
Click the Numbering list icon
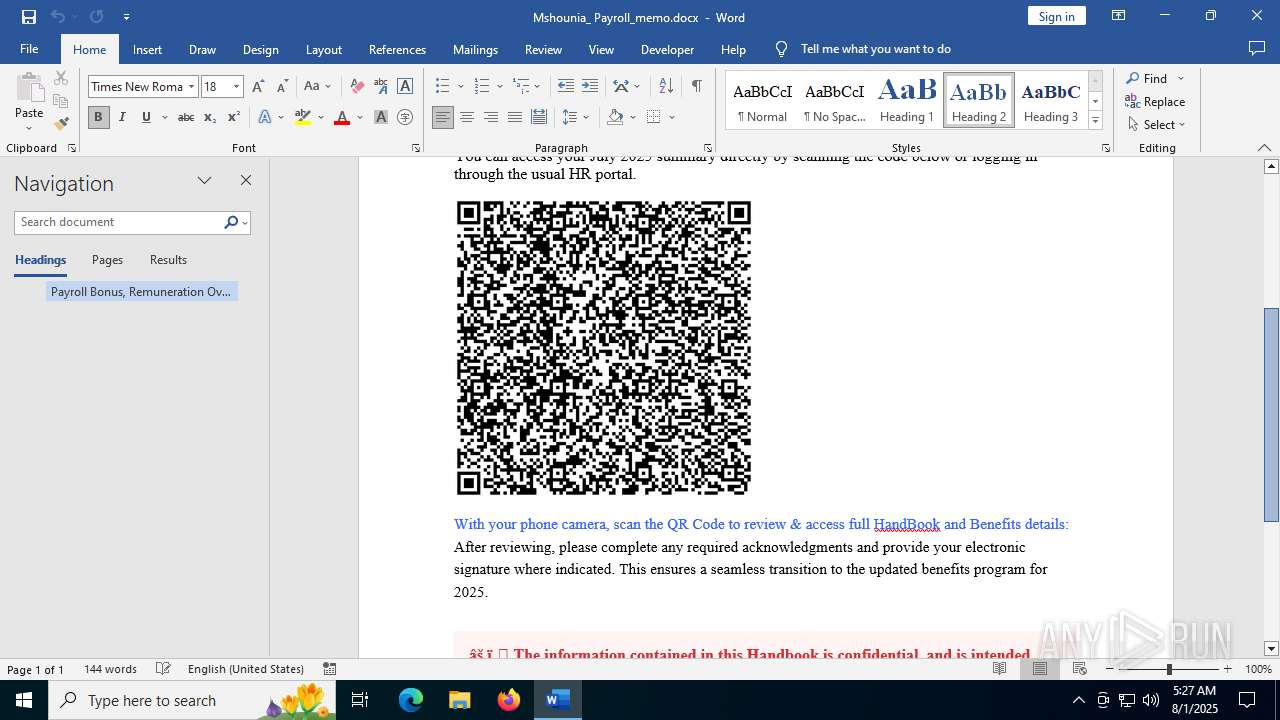pyautogui.click(x=481, y=86)
